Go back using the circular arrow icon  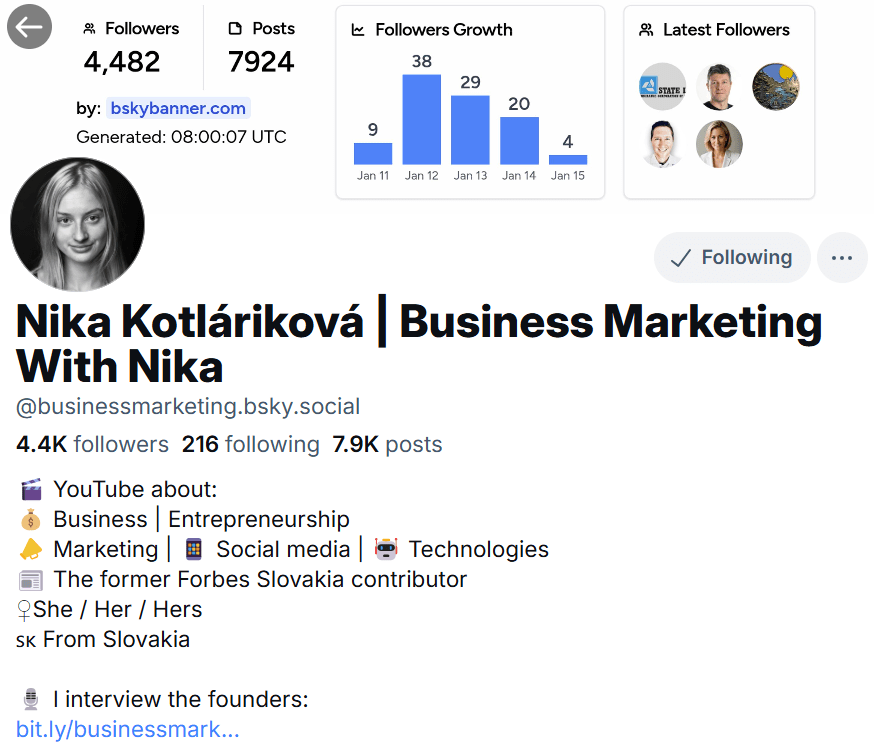pos(29,26)
